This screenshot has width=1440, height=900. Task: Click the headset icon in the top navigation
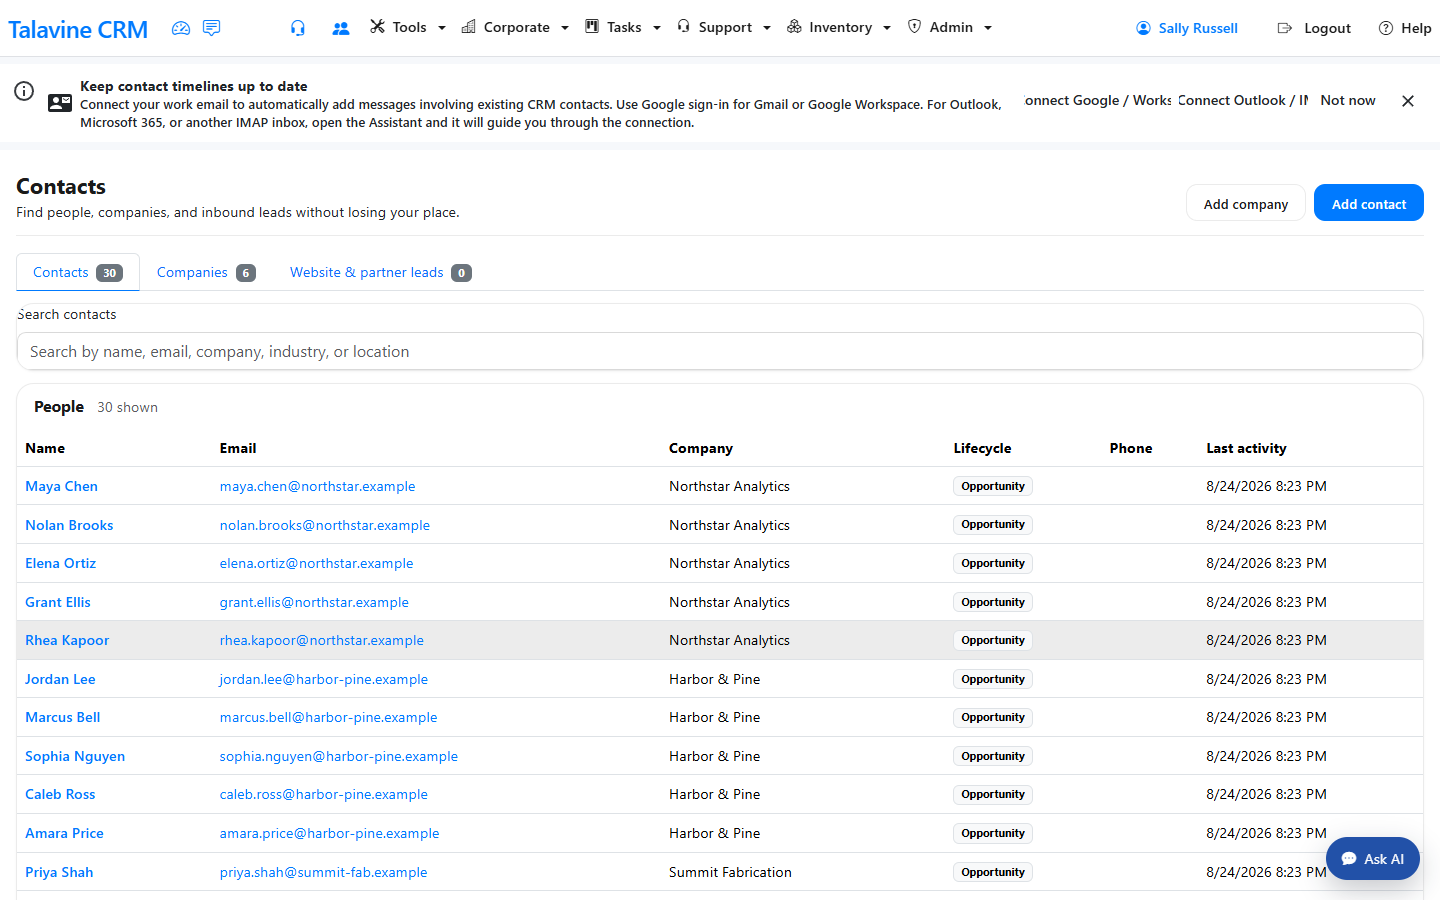click(x=298, y=28)
